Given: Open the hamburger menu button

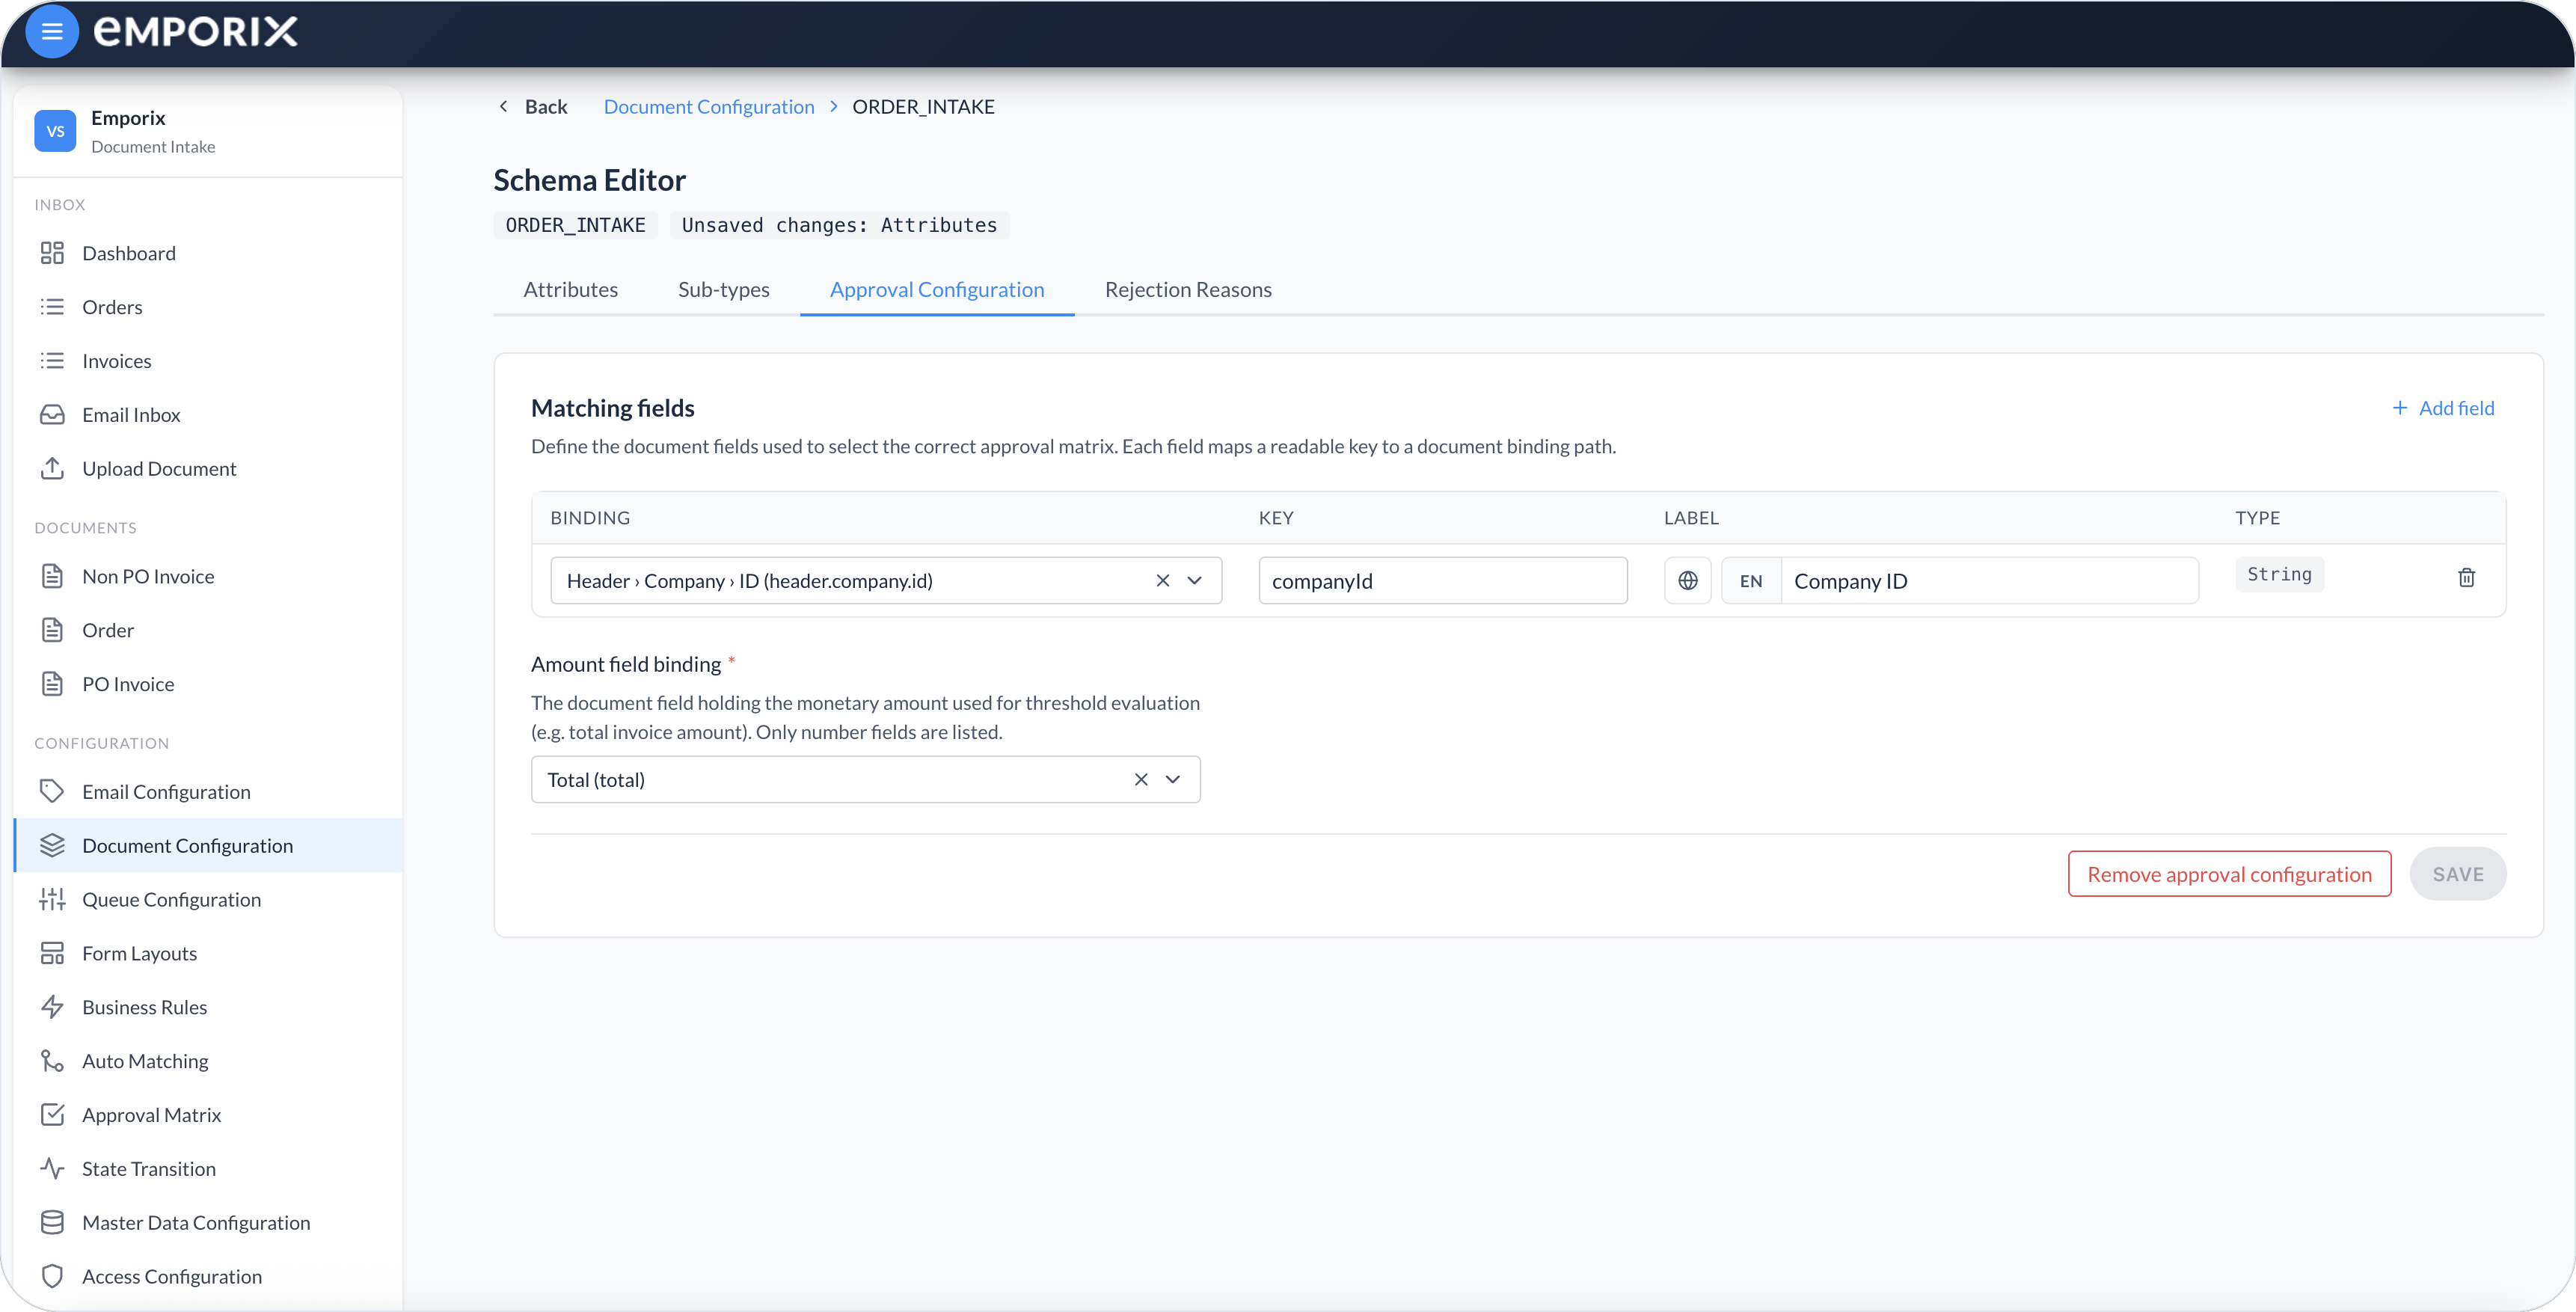Looking at the screenshot, I should click(x=52, y=31).
